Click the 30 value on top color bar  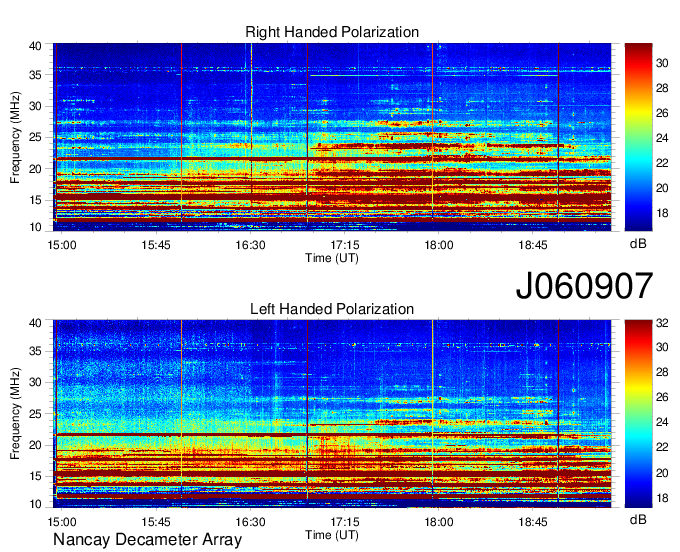point(662,63)
